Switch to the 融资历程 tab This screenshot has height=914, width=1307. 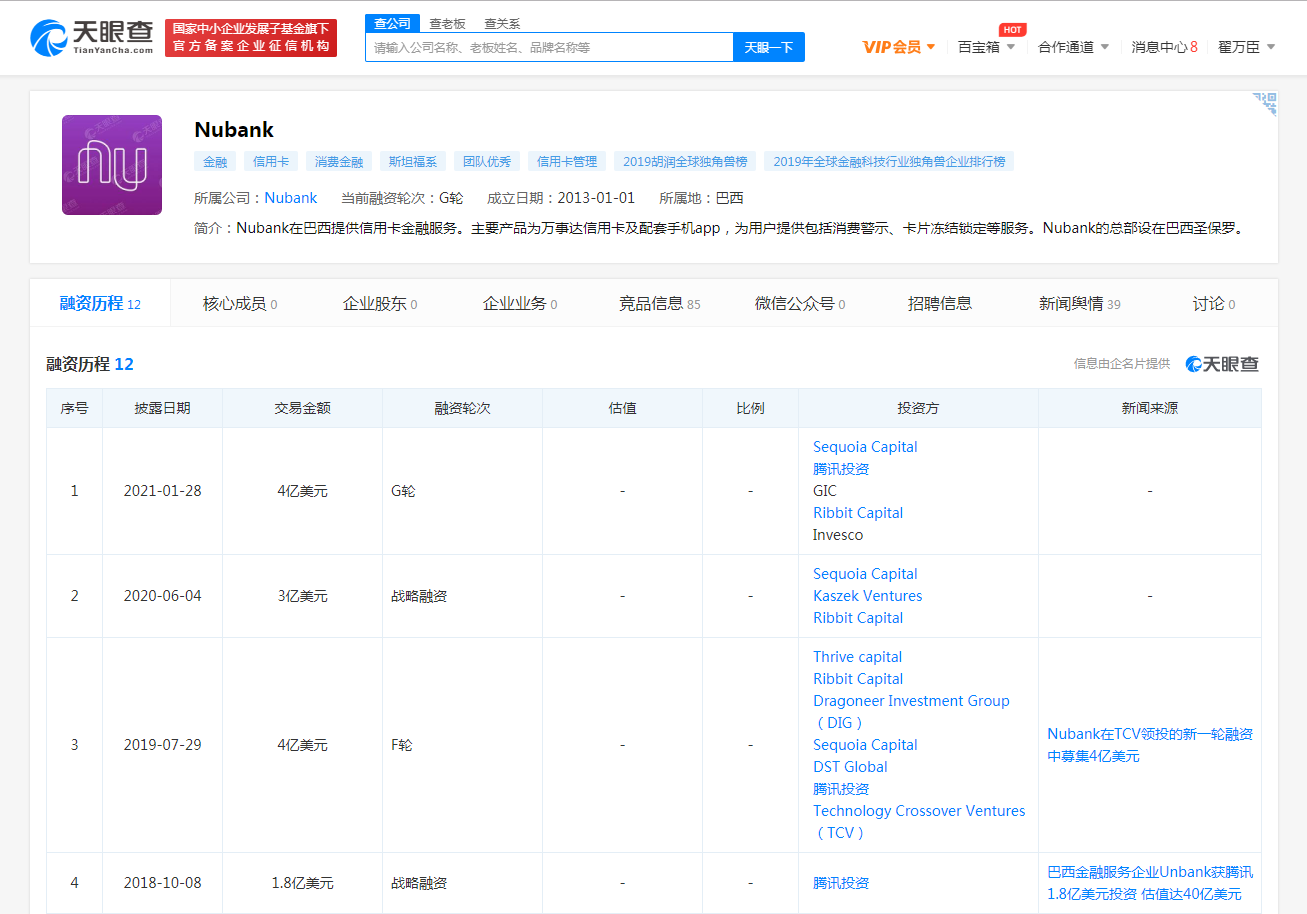point(100,303)
